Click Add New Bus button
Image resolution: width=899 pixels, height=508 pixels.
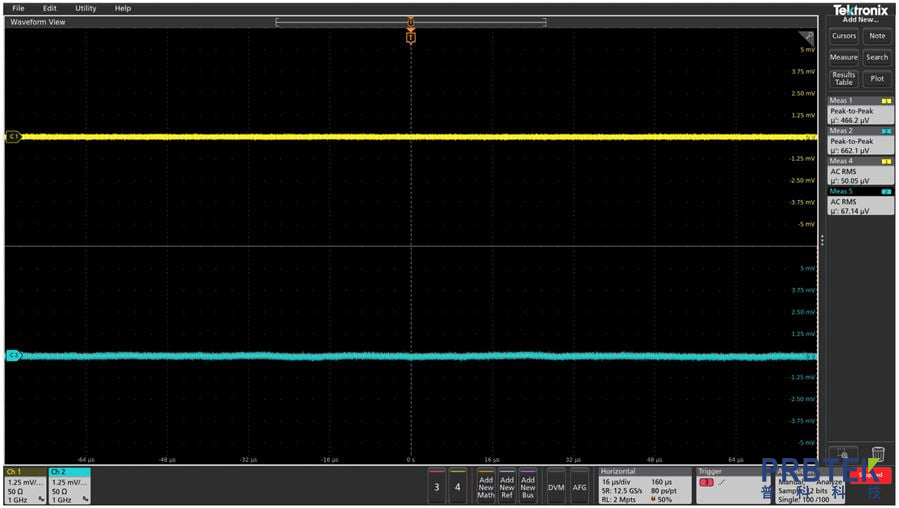pos(528,487)
